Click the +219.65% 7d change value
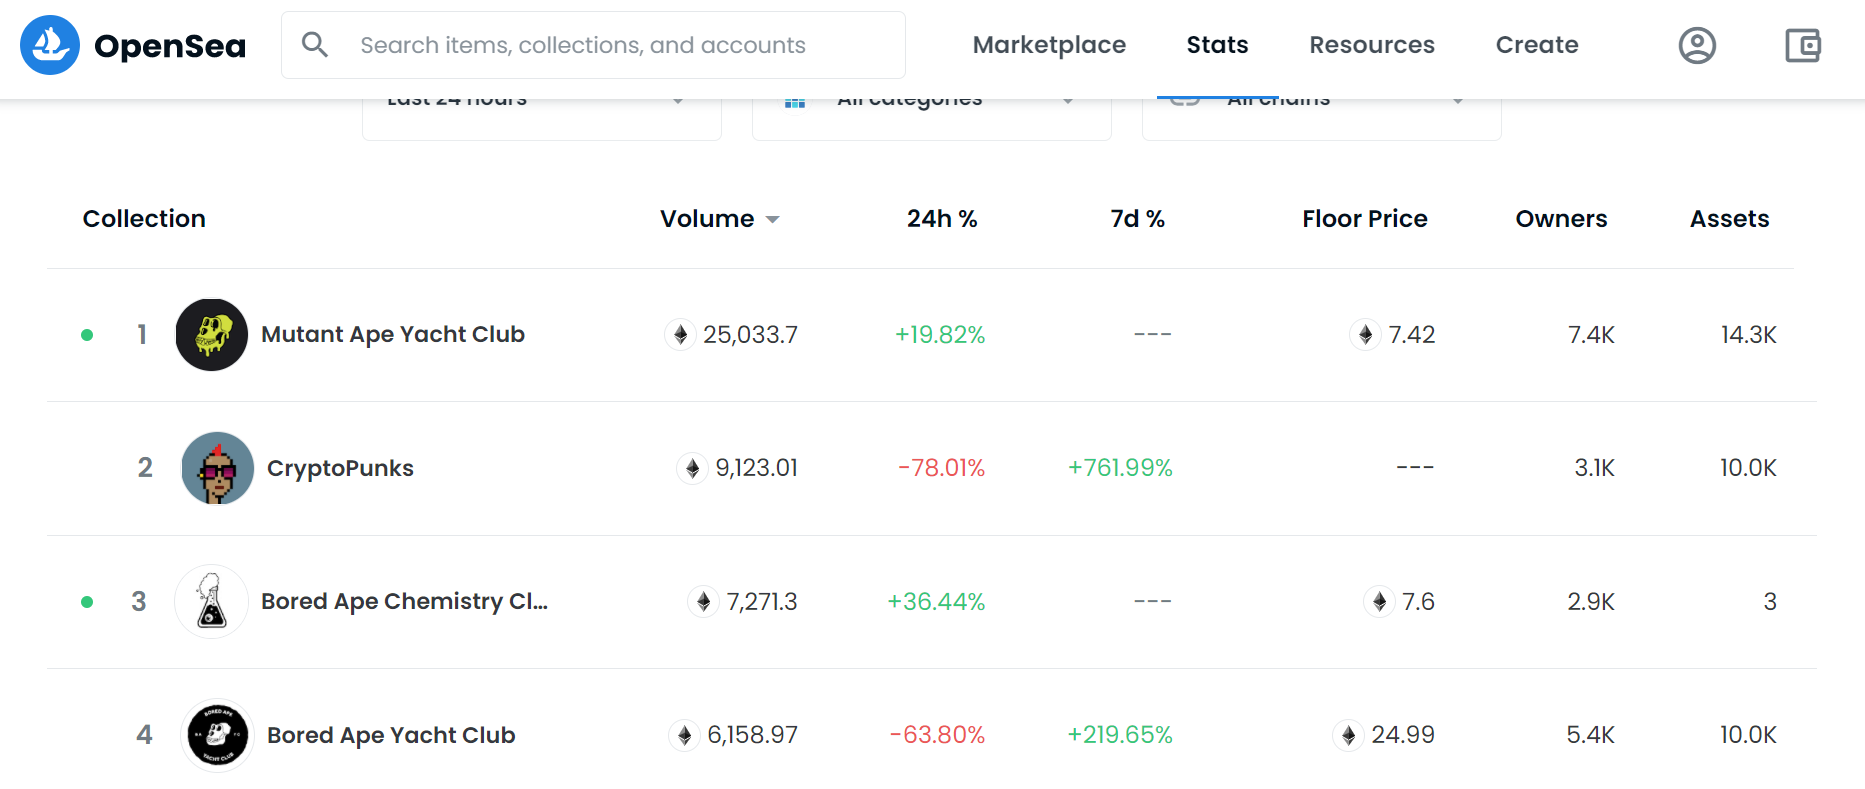1865x789 pixels. 1120,735
